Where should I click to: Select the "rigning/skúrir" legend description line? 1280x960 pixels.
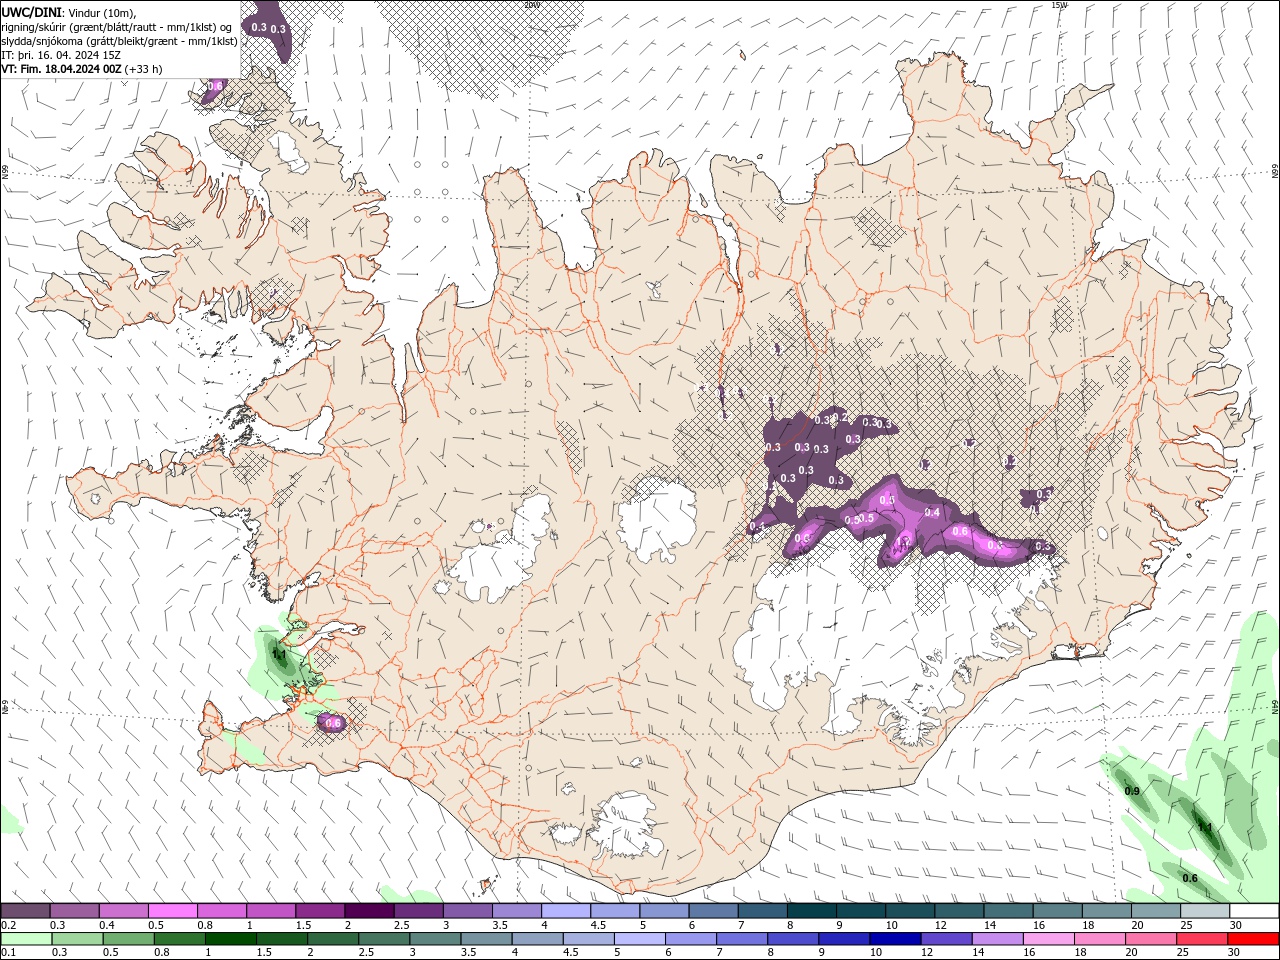tap(118, 27)
